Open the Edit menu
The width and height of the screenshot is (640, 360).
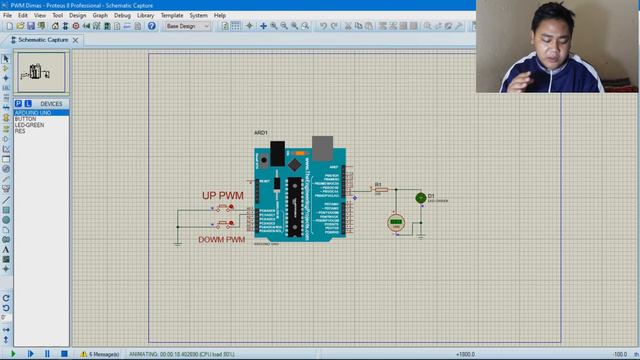[x=23, y=16]
